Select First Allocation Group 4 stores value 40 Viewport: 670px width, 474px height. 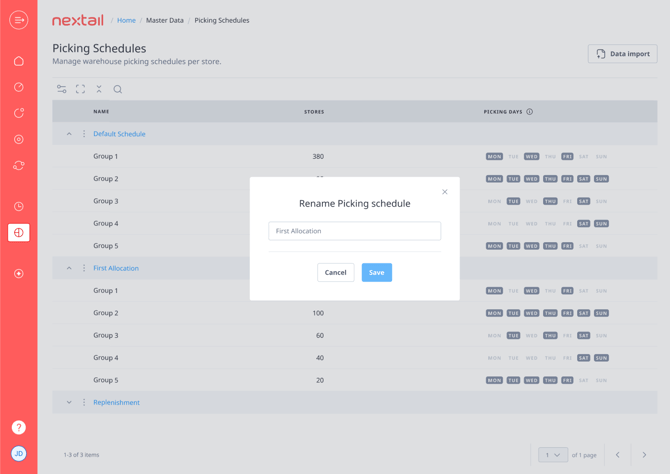click(320, 358)
